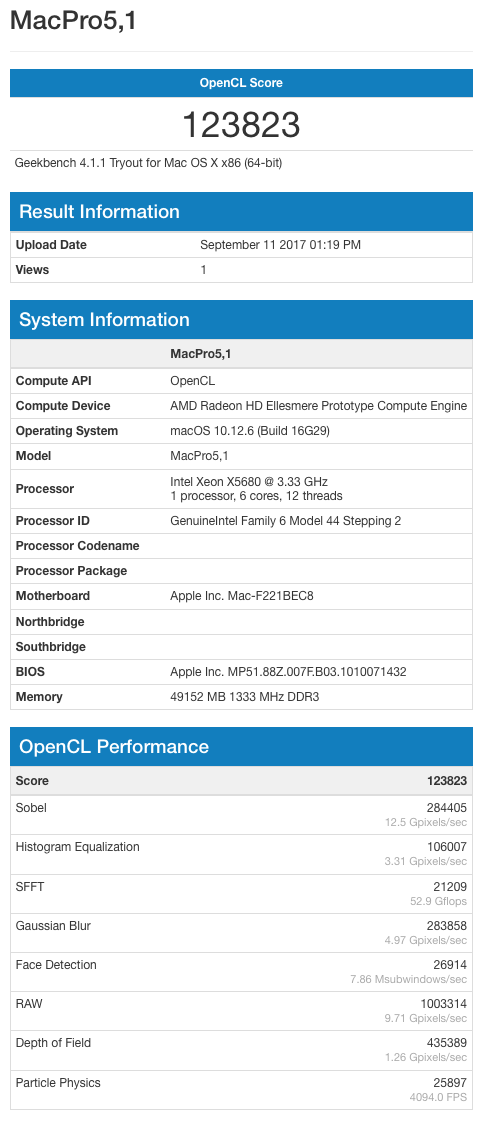
Task: Click the 123823 score number
Action: pyautogui.click(x=242, y=125)
